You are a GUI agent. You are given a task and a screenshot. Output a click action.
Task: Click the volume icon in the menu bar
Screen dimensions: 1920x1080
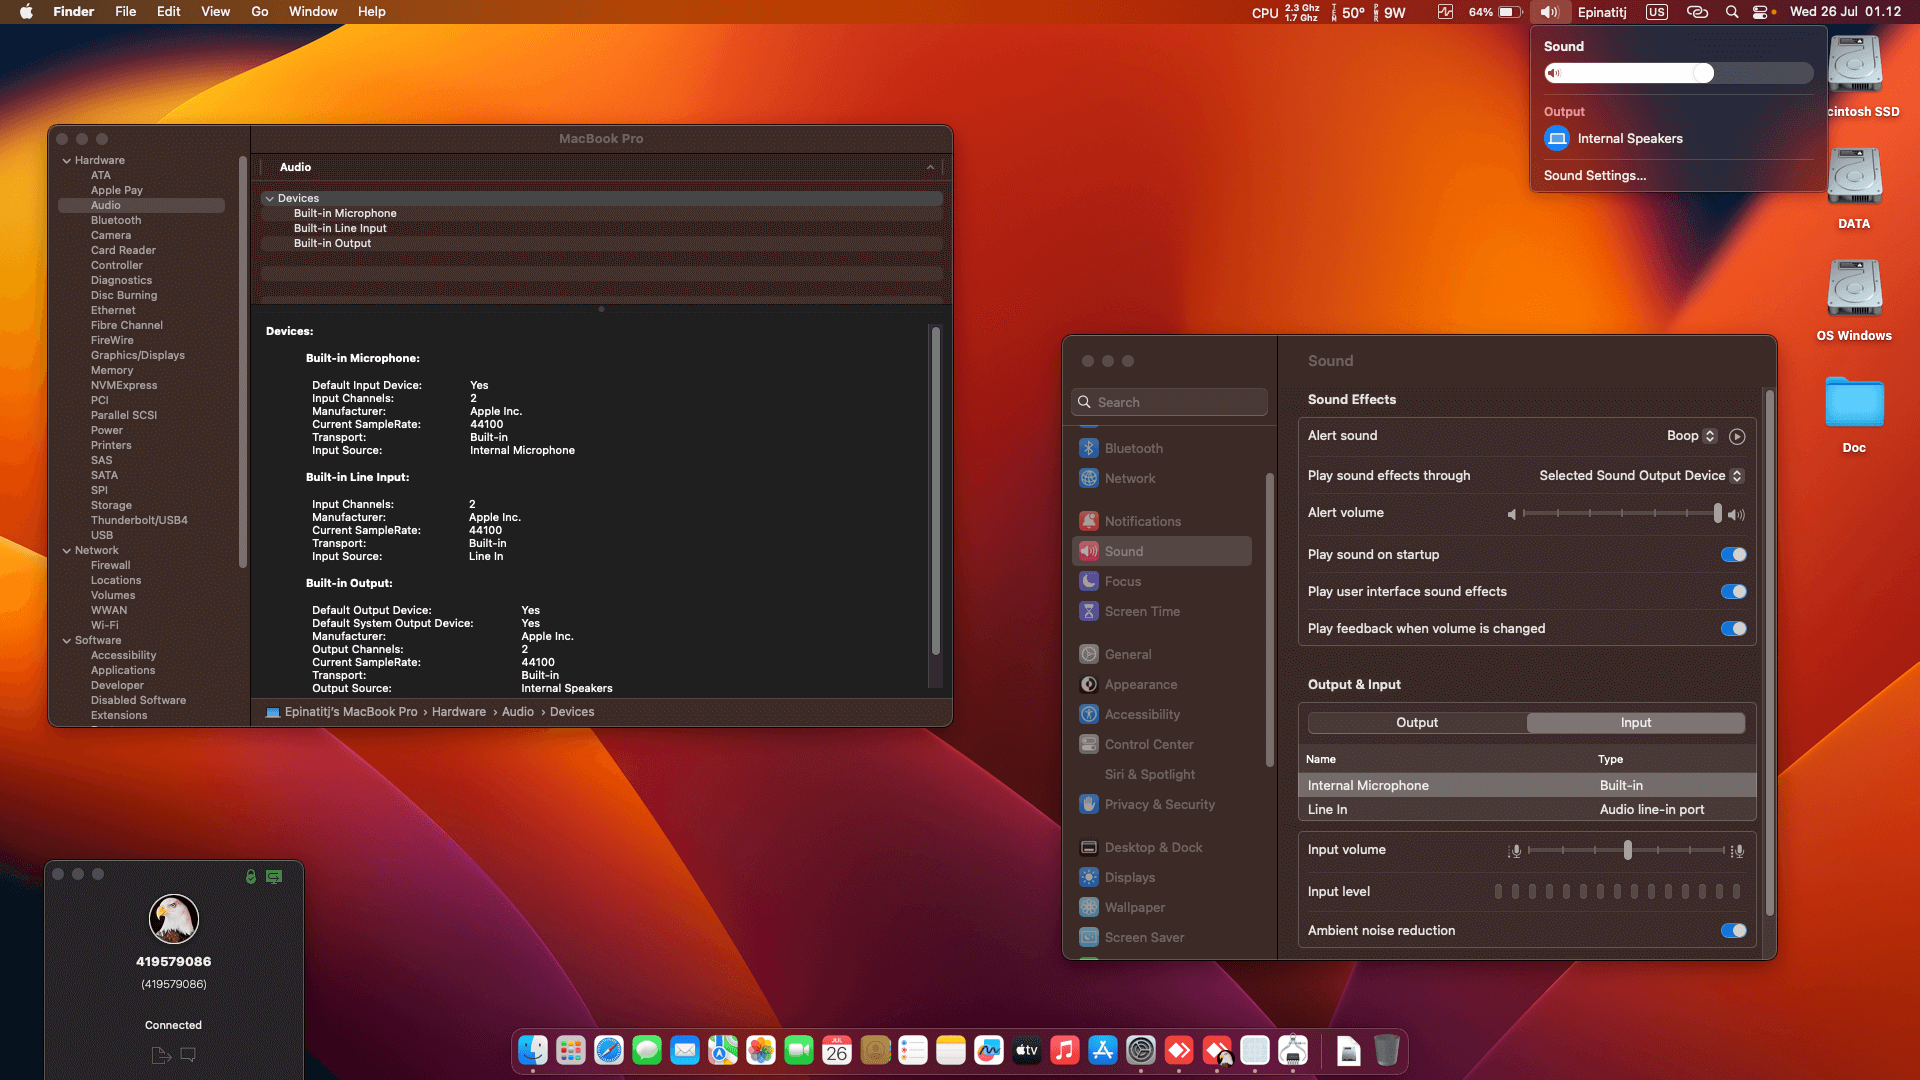[1549, 12]
